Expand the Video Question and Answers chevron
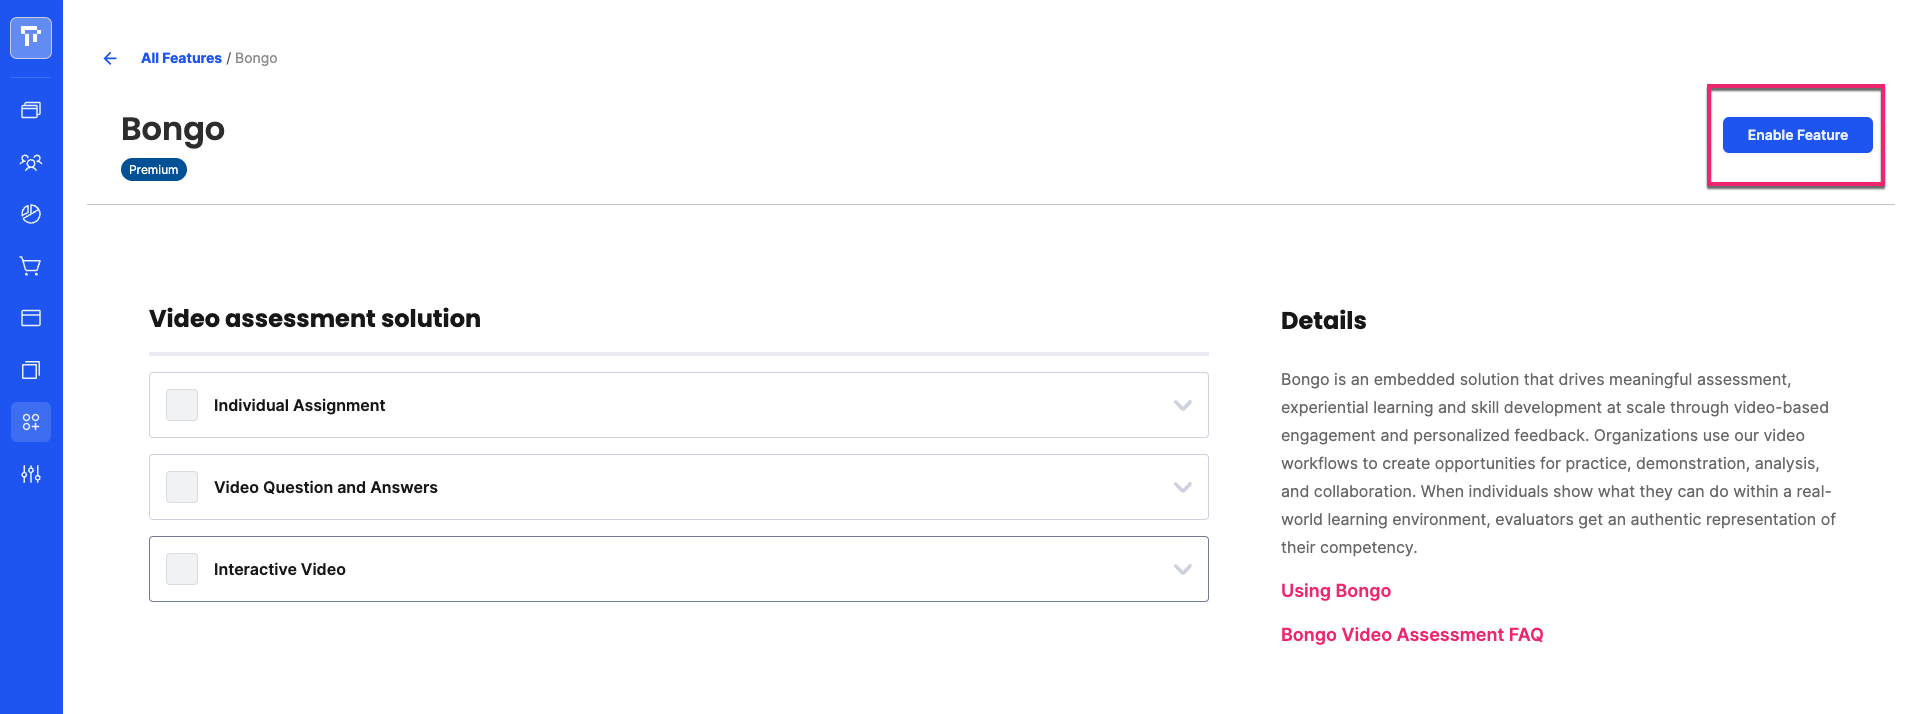This screenshot has height=714, width=1919. 1183,487
